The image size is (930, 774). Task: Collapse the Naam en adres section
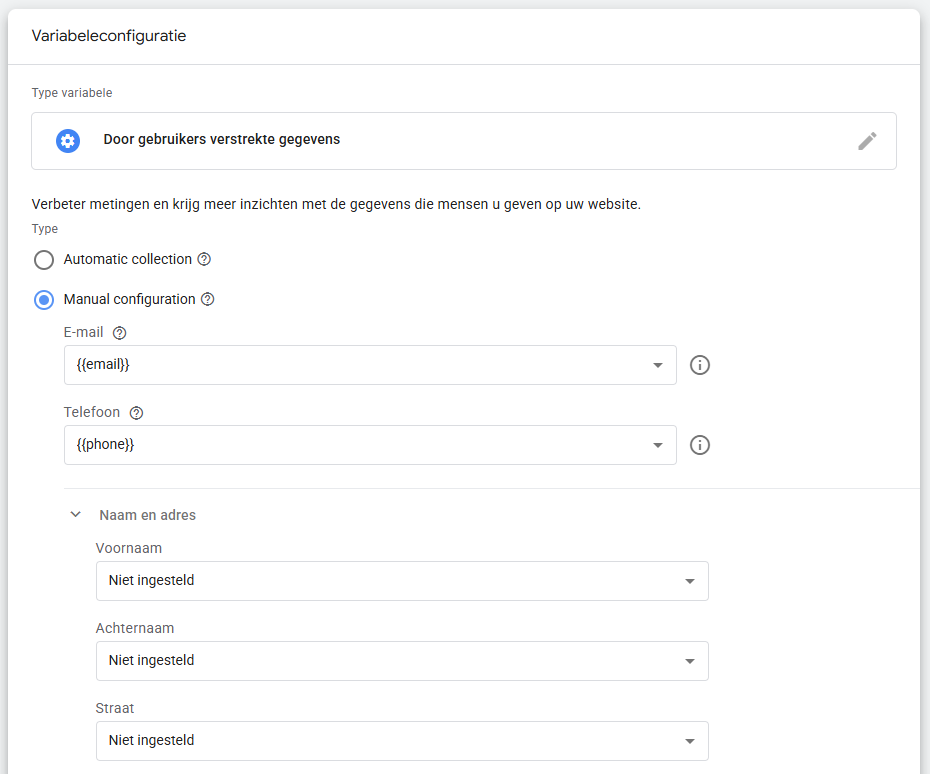coord(75,515)
